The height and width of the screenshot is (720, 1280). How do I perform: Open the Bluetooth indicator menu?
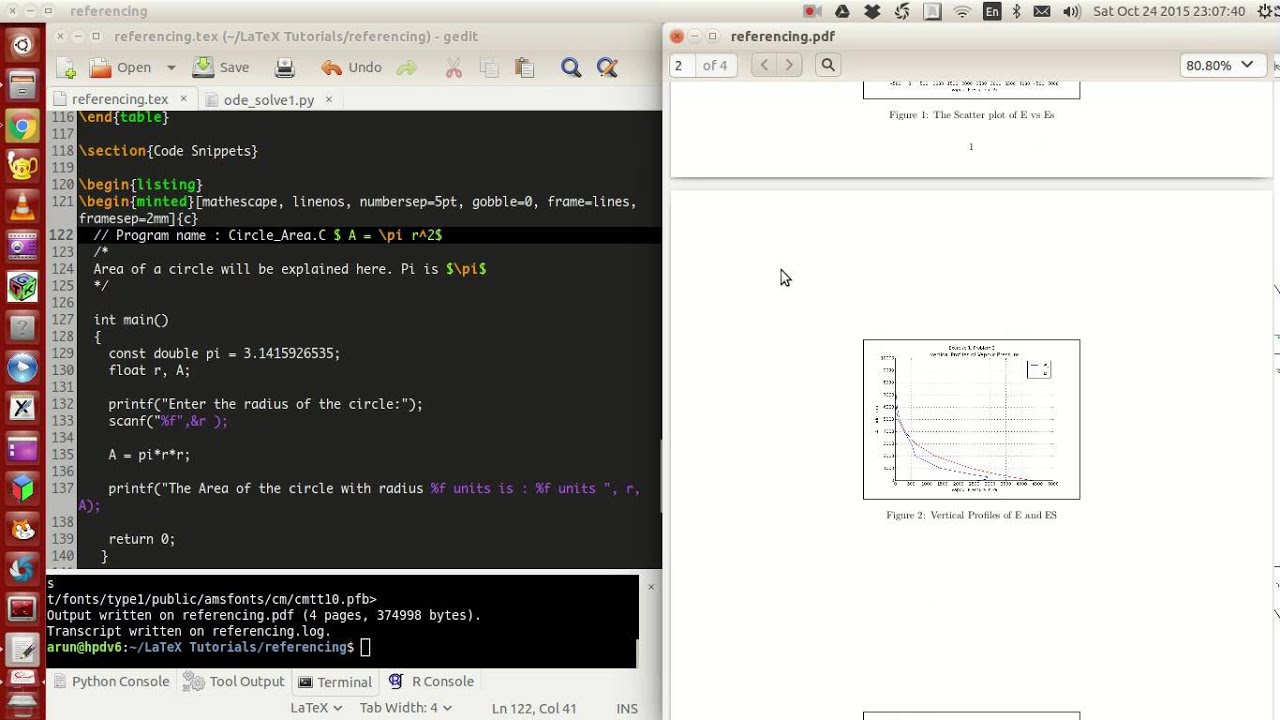pos(1017,11)
